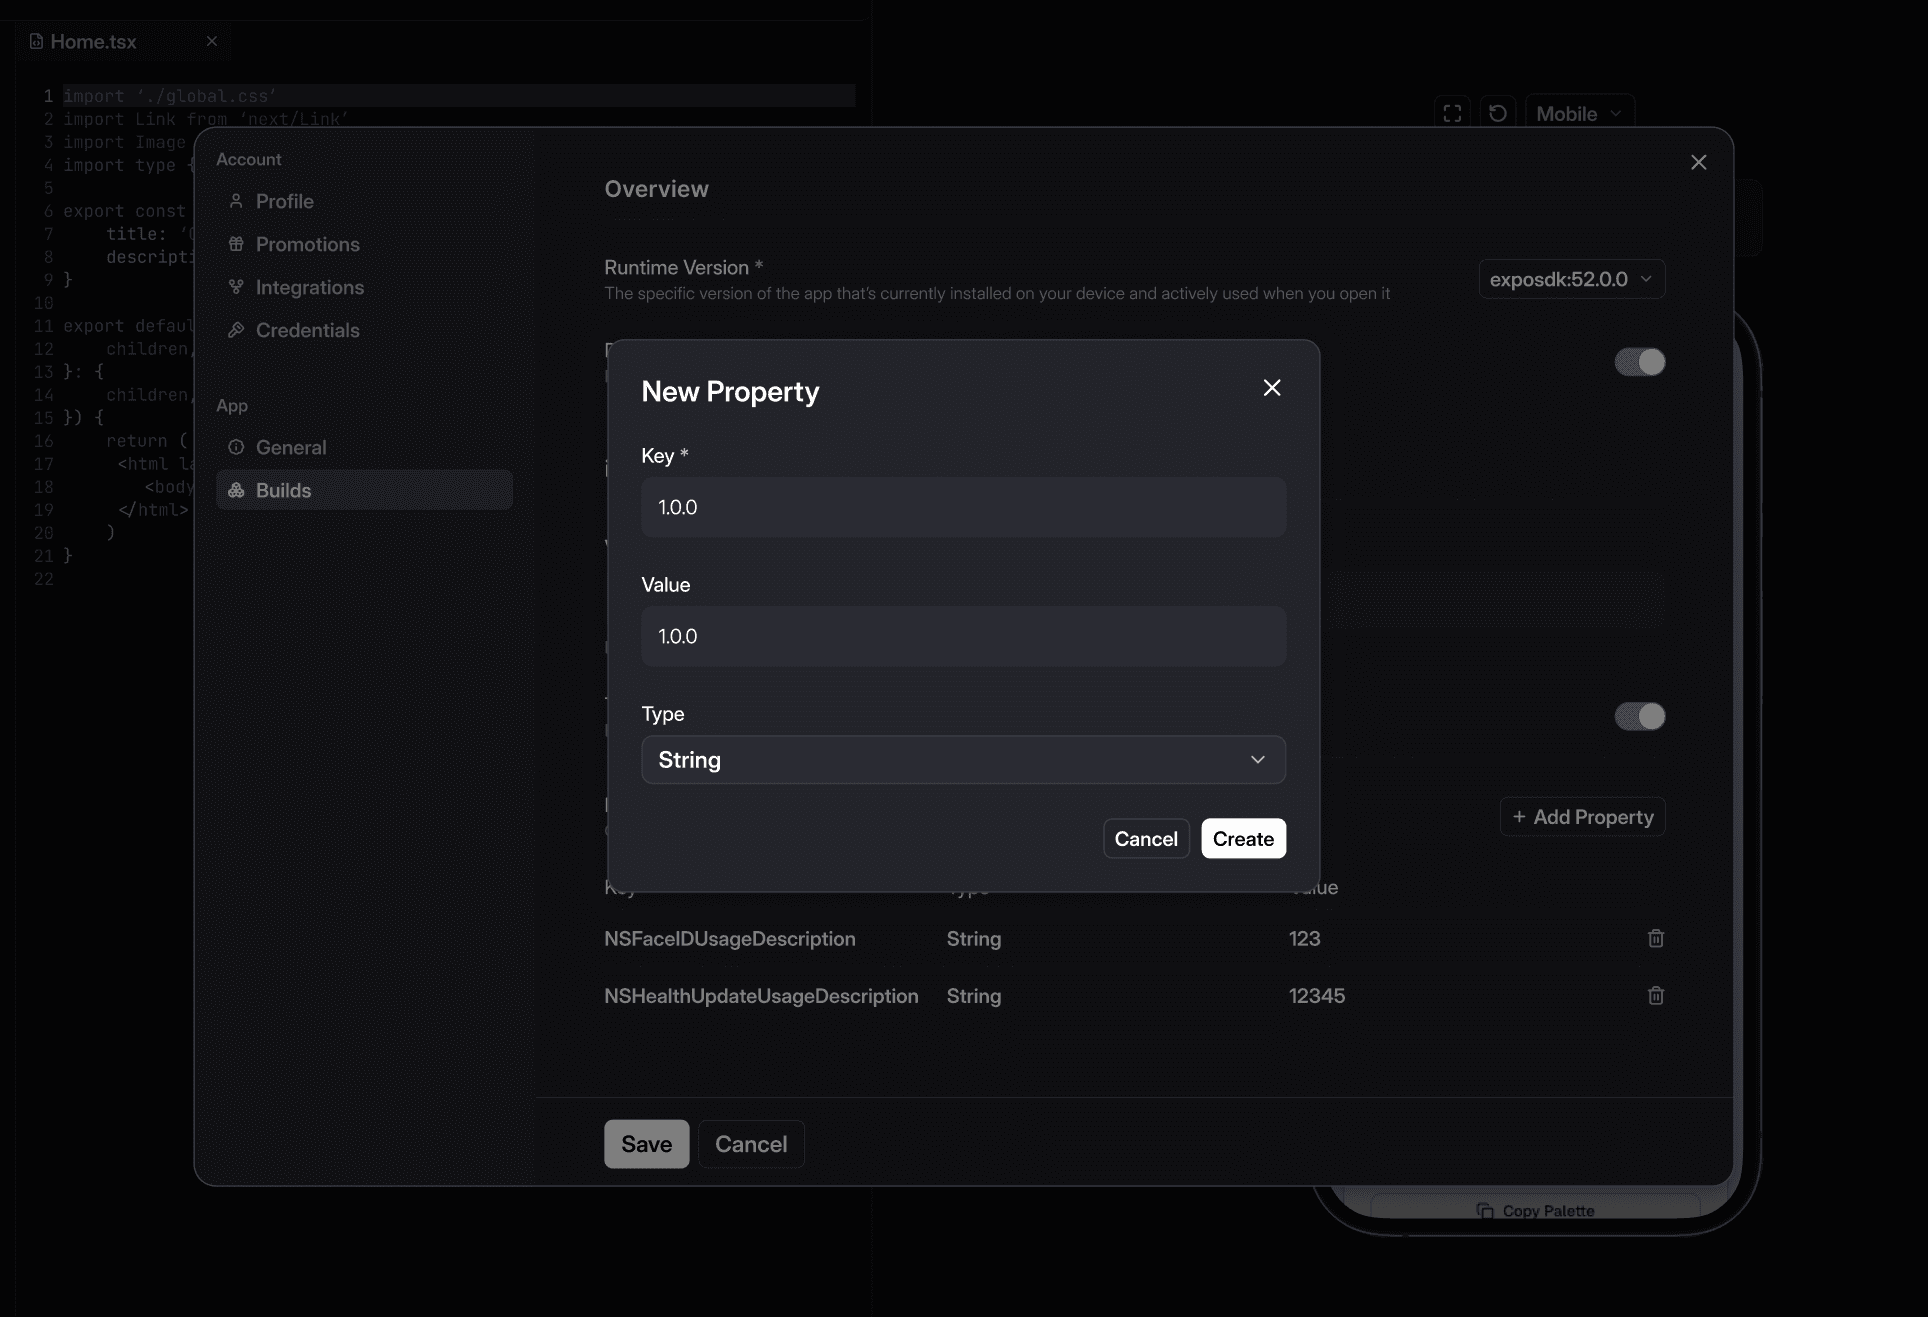Select the Profile icon in the Account sidebar
This screenshot has width=1928, height=1317.
point(237,201)
